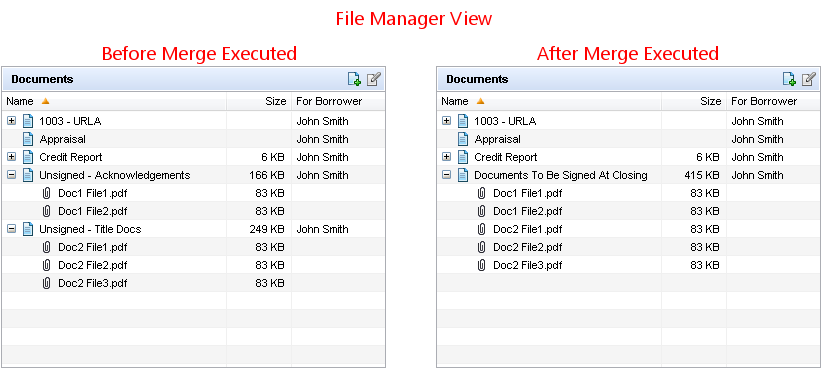
Task: Click paperclip icon of Doc1 File2.pdf, Before panel
Action: pos(47,211)
